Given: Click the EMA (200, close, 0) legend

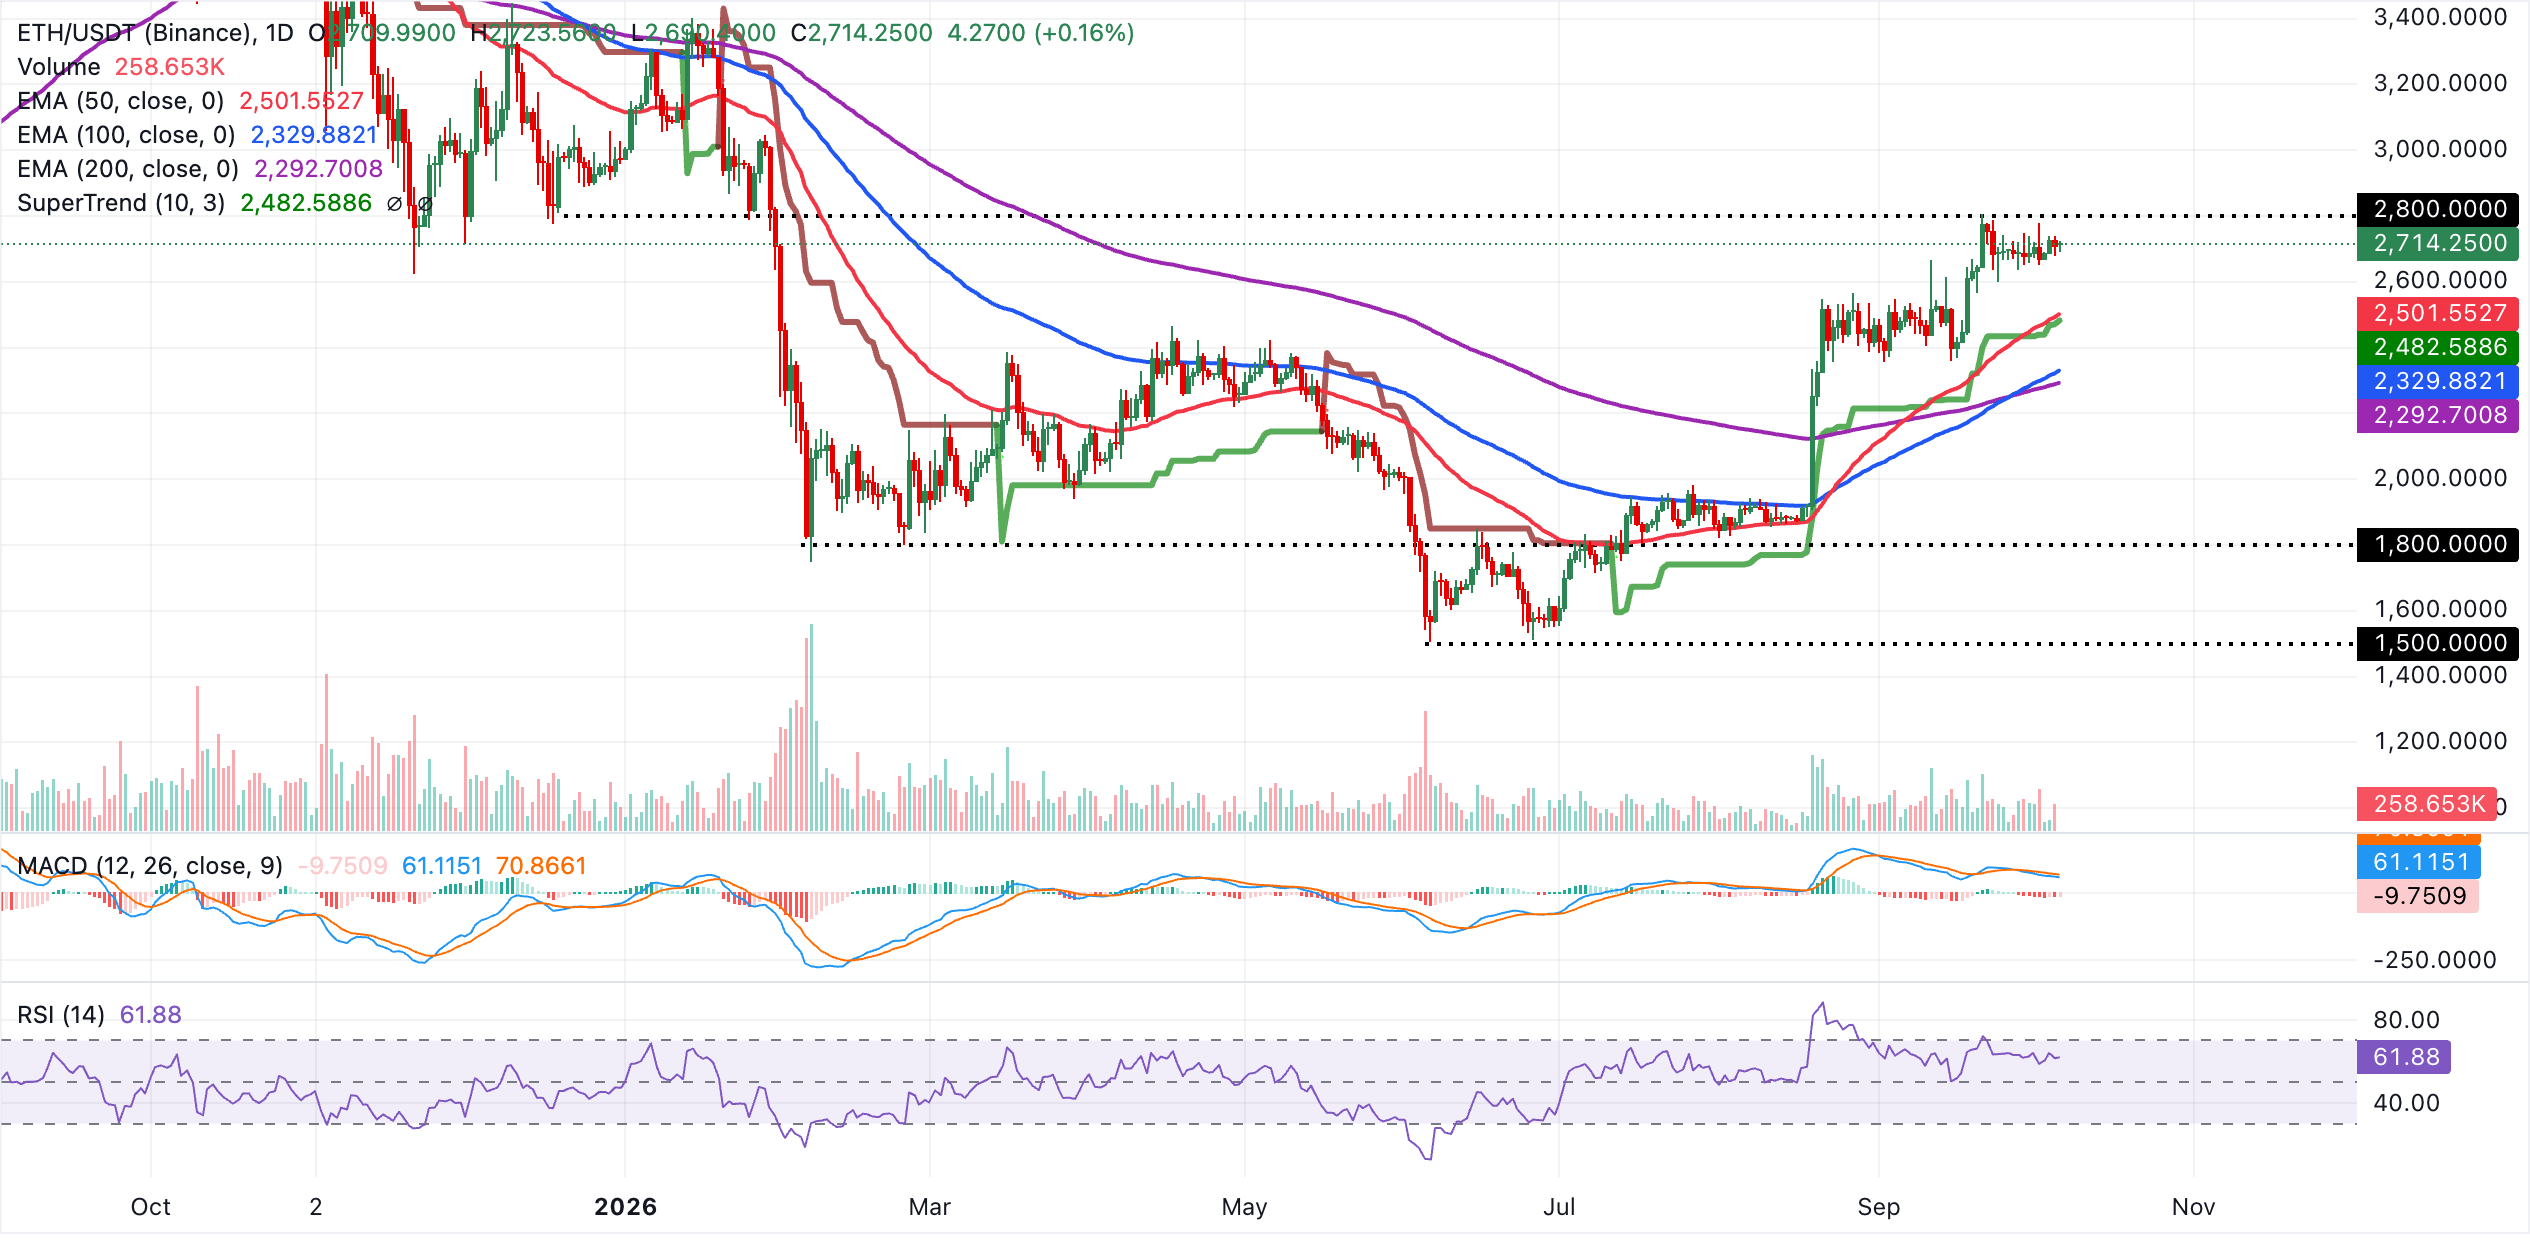Looking at the screenshot, I should [x=128, y=169].
